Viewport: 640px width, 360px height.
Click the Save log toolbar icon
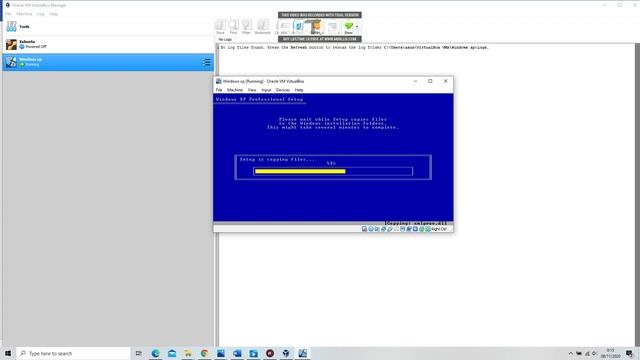[x=220, y=27]
